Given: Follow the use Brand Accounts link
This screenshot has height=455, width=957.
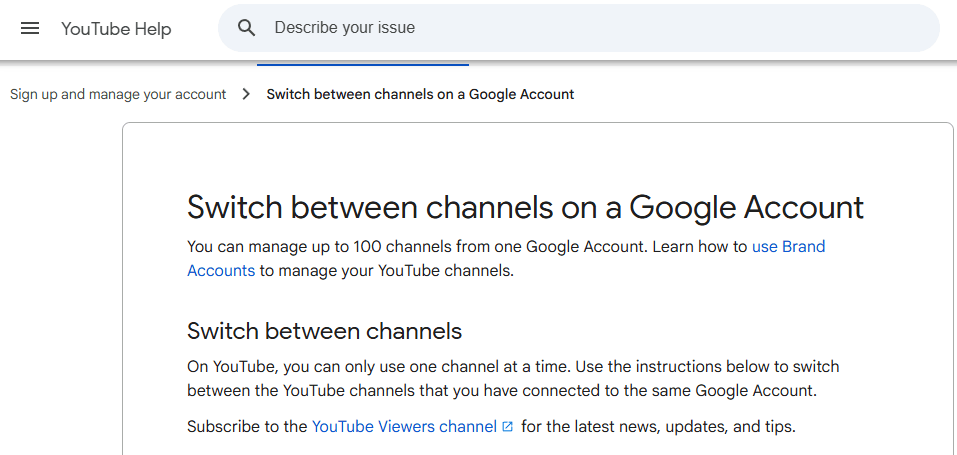Looking at the screenshot, I should [789, 247].
